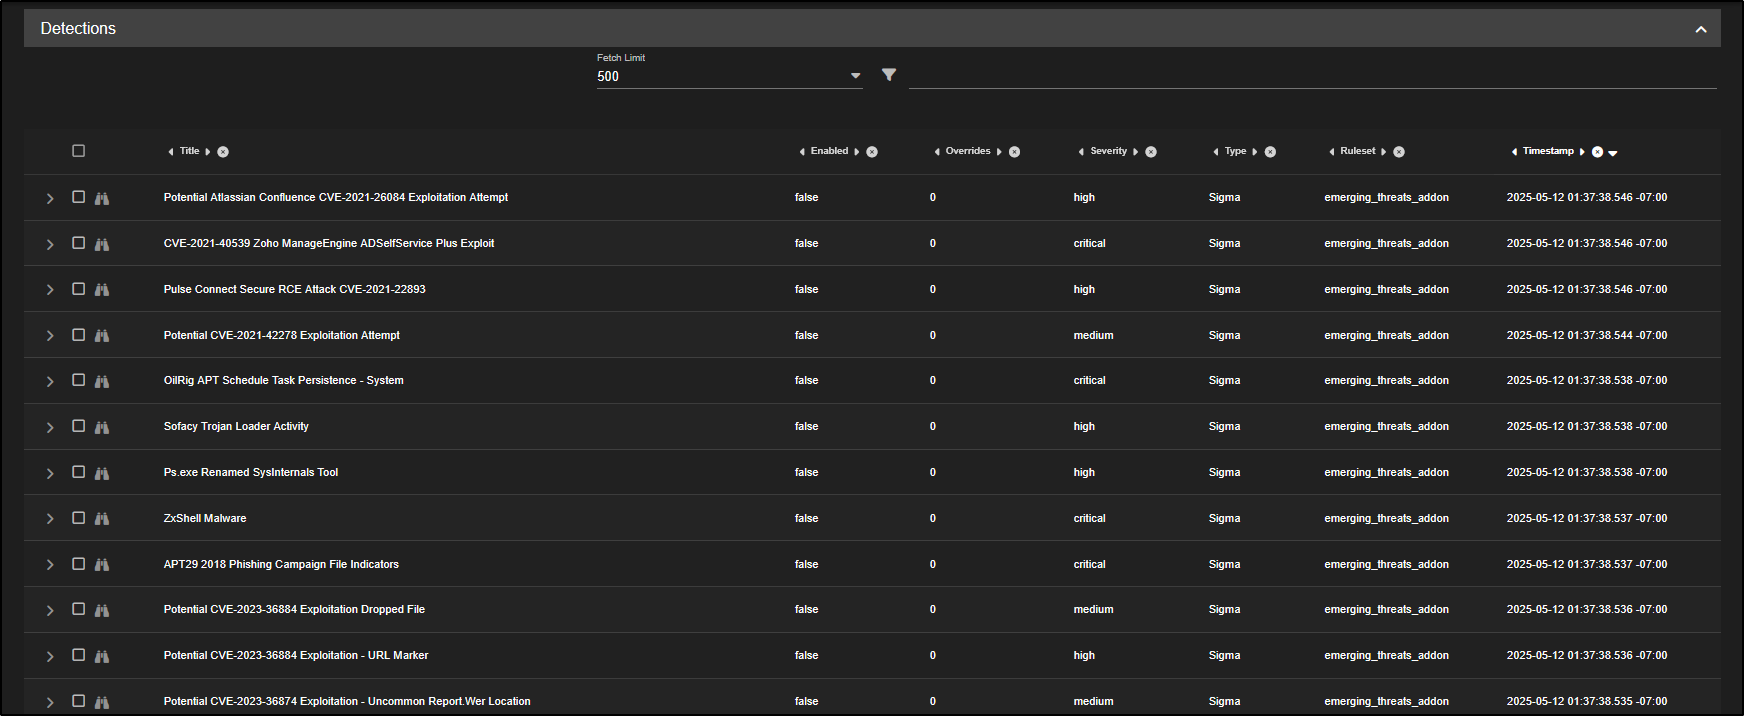The image size is (1744, 716).
Task: Open the Ps.exe Renamed SysInternals Tool detection
Action: 251,472
